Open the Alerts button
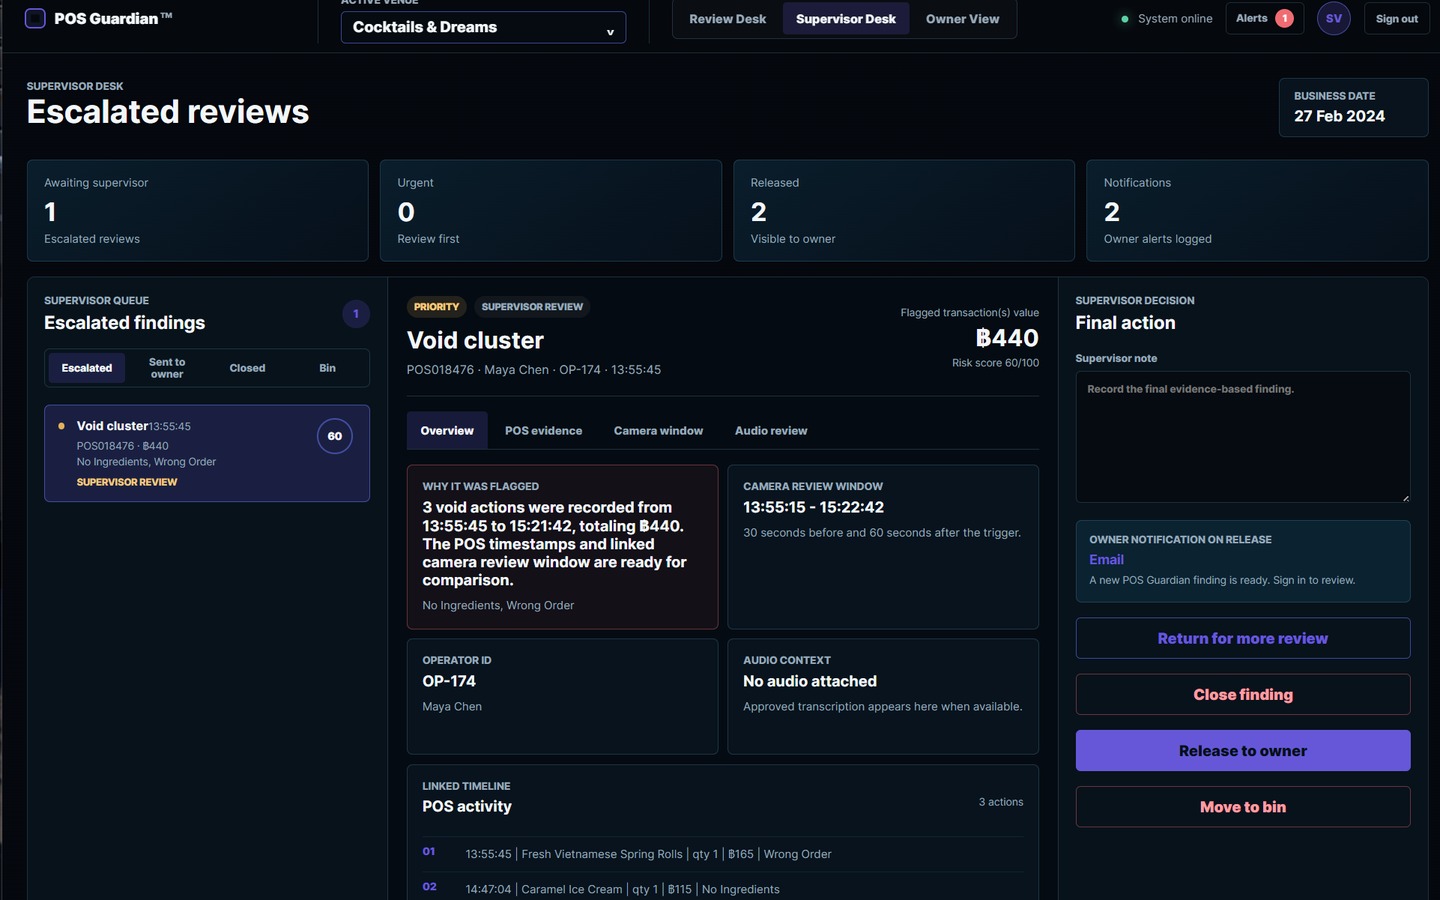 [1264, 18]
